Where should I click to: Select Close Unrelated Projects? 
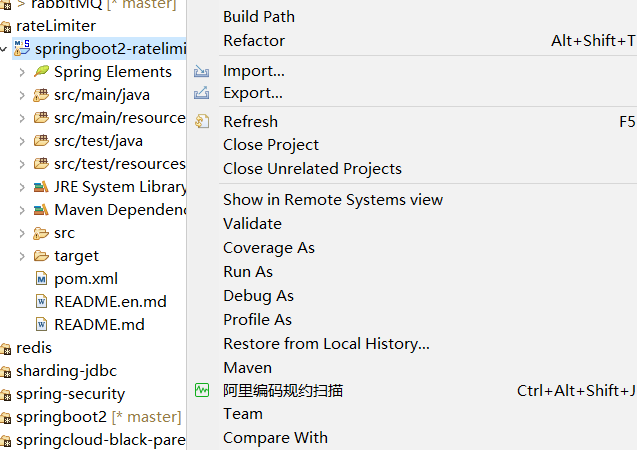pyautogui.click(x=312, y=169)
